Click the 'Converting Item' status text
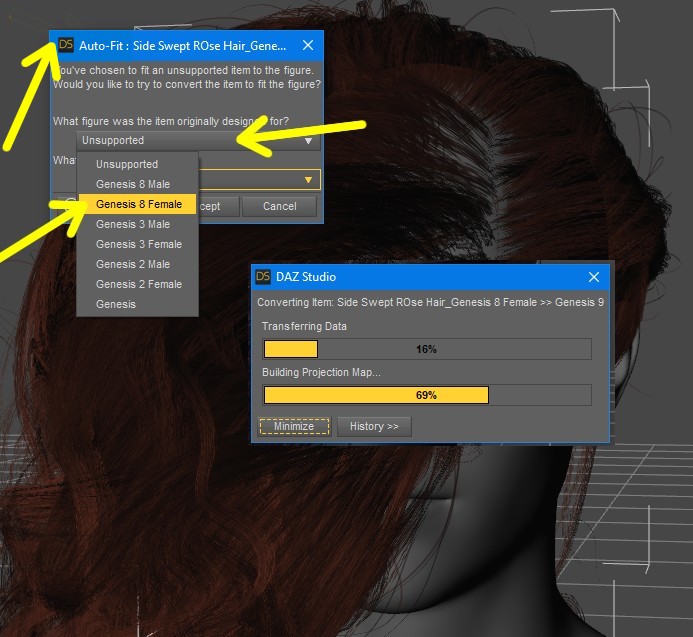Viewport: 693px width, 637px height. [x=430, y=302]
